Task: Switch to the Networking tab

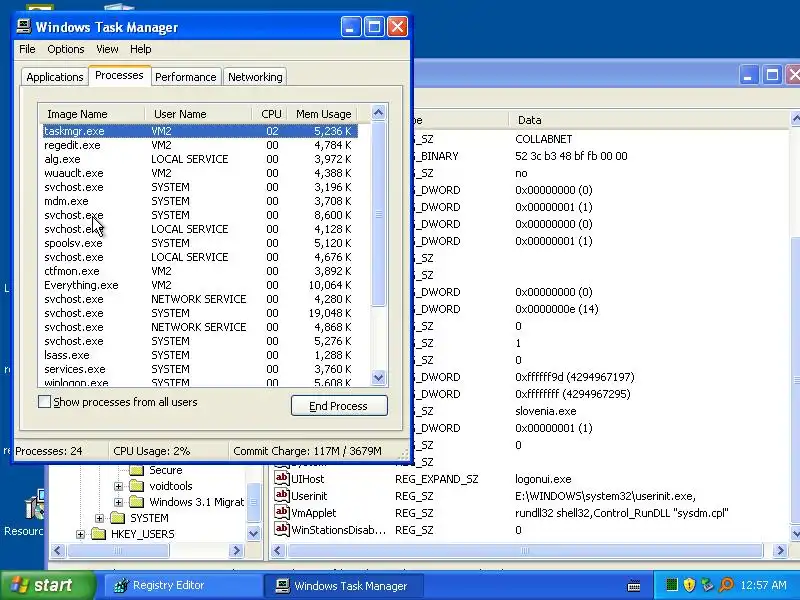Action: [x=255, y=77]
